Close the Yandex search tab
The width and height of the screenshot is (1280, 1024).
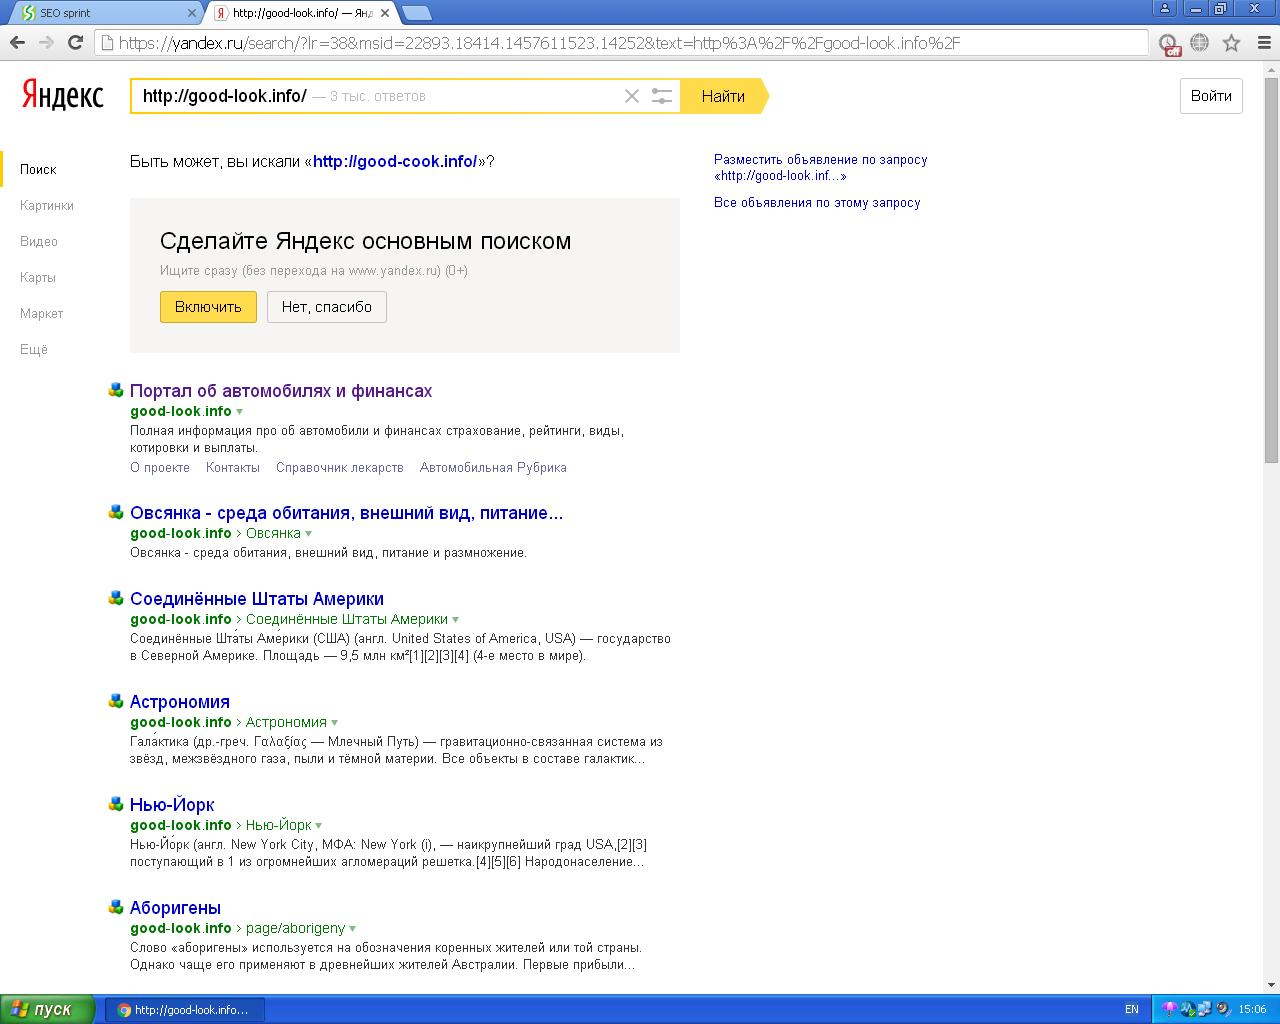[x=383, y=13]
